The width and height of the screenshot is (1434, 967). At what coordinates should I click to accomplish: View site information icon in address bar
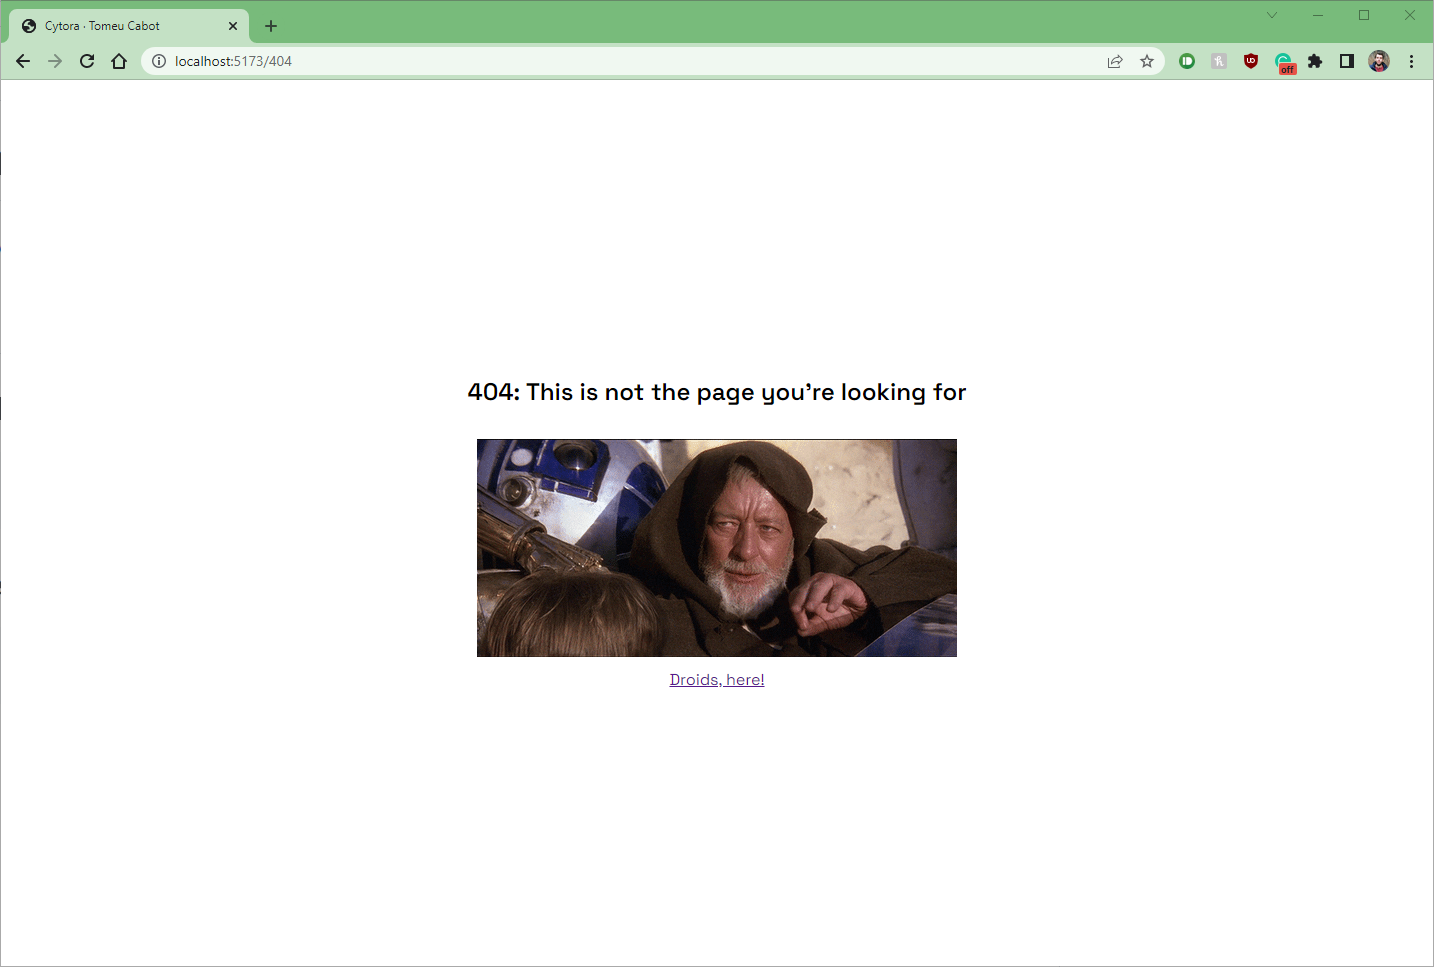[159, 61]
